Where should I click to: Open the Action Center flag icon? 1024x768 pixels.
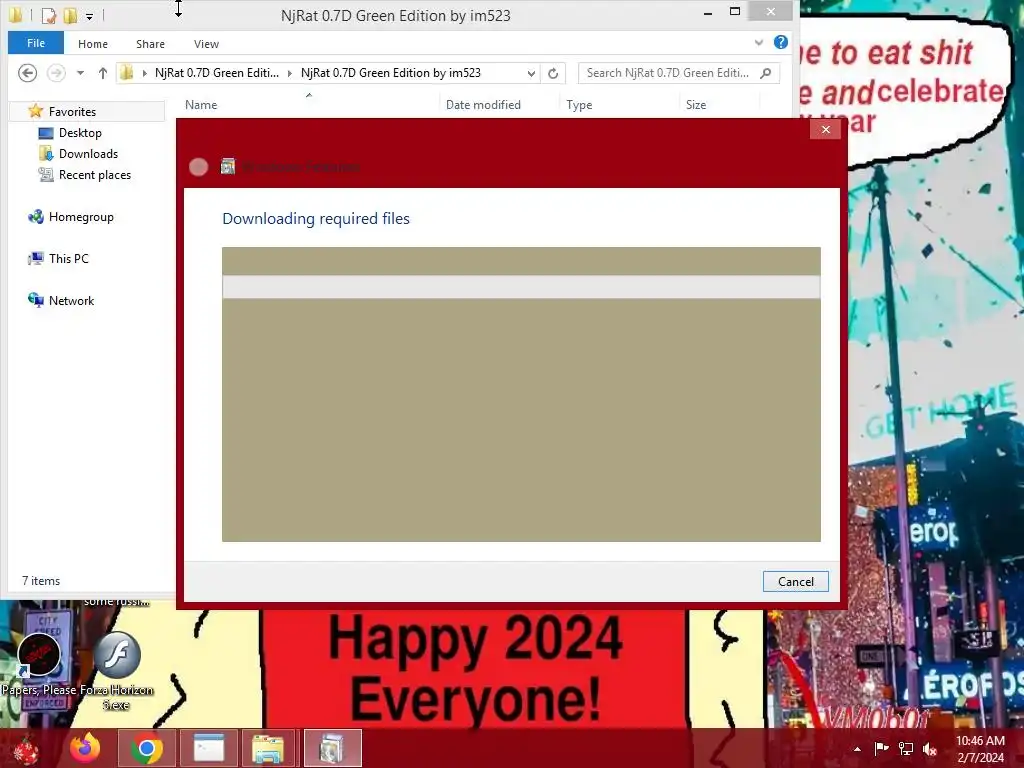pyautogui.click(x=881, y=748)
